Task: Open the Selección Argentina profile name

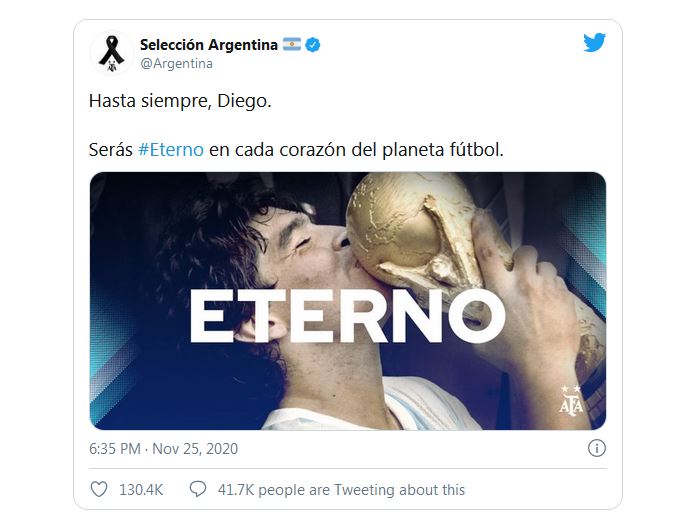Action: (209, 45)
